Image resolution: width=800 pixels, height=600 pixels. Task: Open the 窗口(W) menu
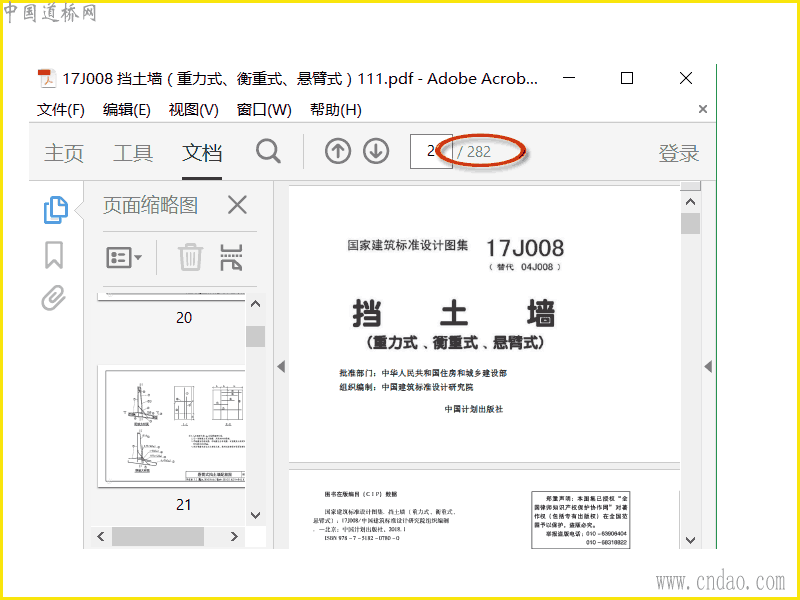(264, 110)
